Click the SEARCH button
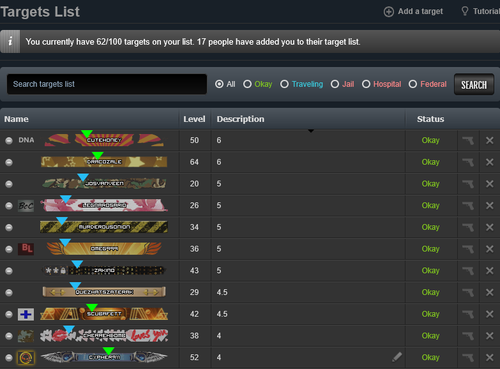 click(x=474, y=85)
